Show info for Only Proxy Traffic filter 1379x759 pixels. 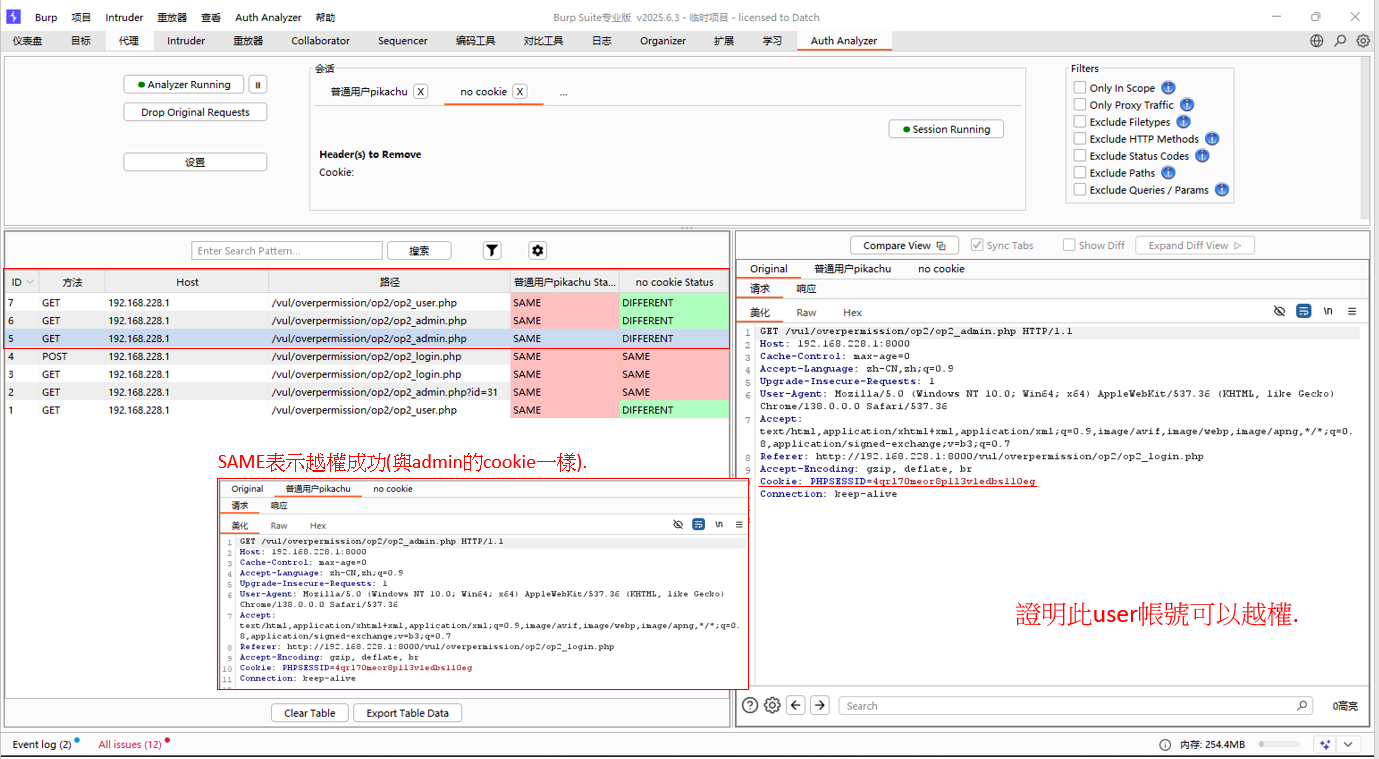pos(1187,105)
